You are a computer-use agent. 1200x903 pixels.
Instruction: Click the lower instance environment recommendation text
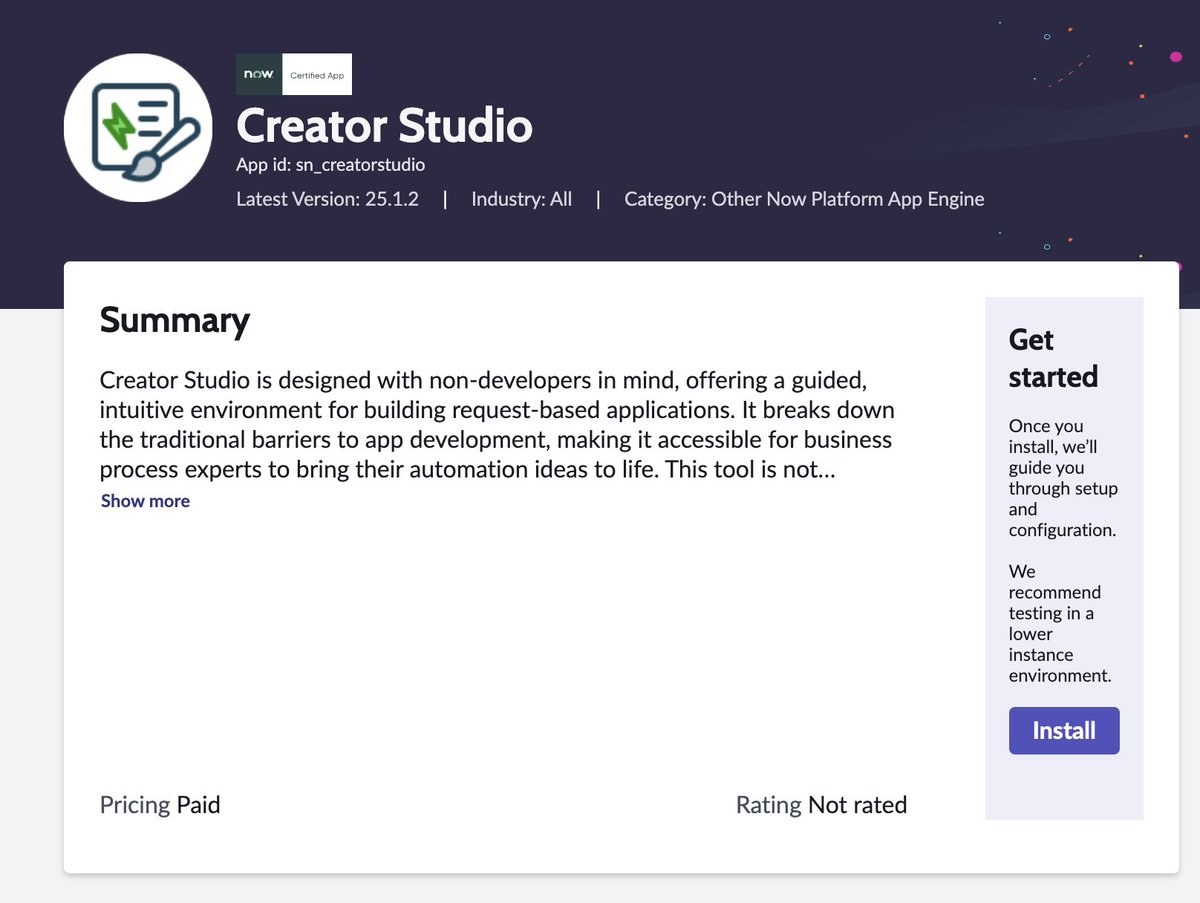pos(1060,623)
